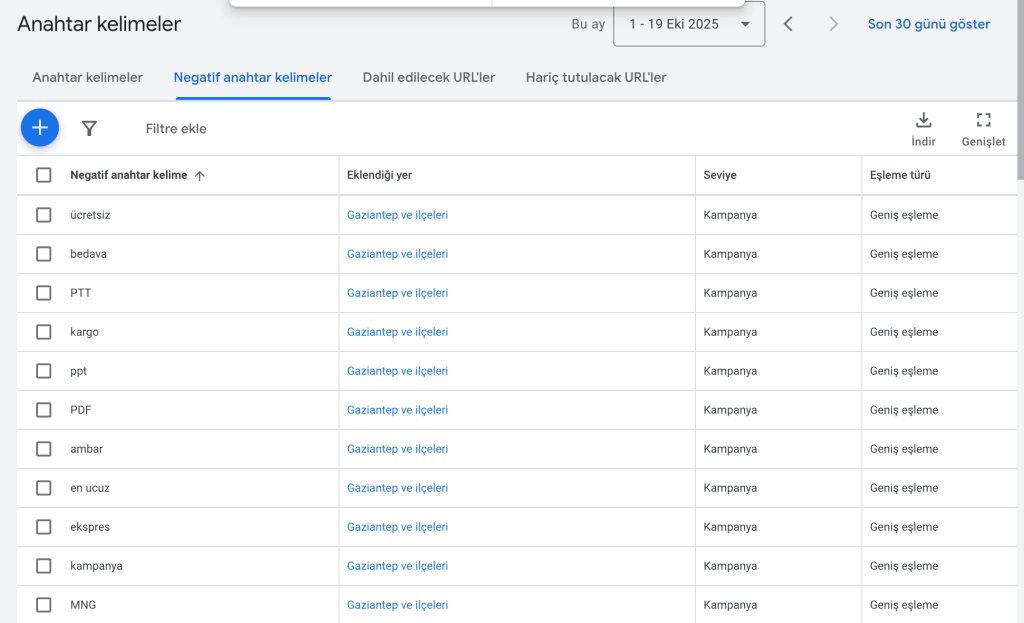Viewport: 1024px width, 623px height.
Task: Click the filter funnel icon
Action: pyautogui.click(x=89, y=128)
